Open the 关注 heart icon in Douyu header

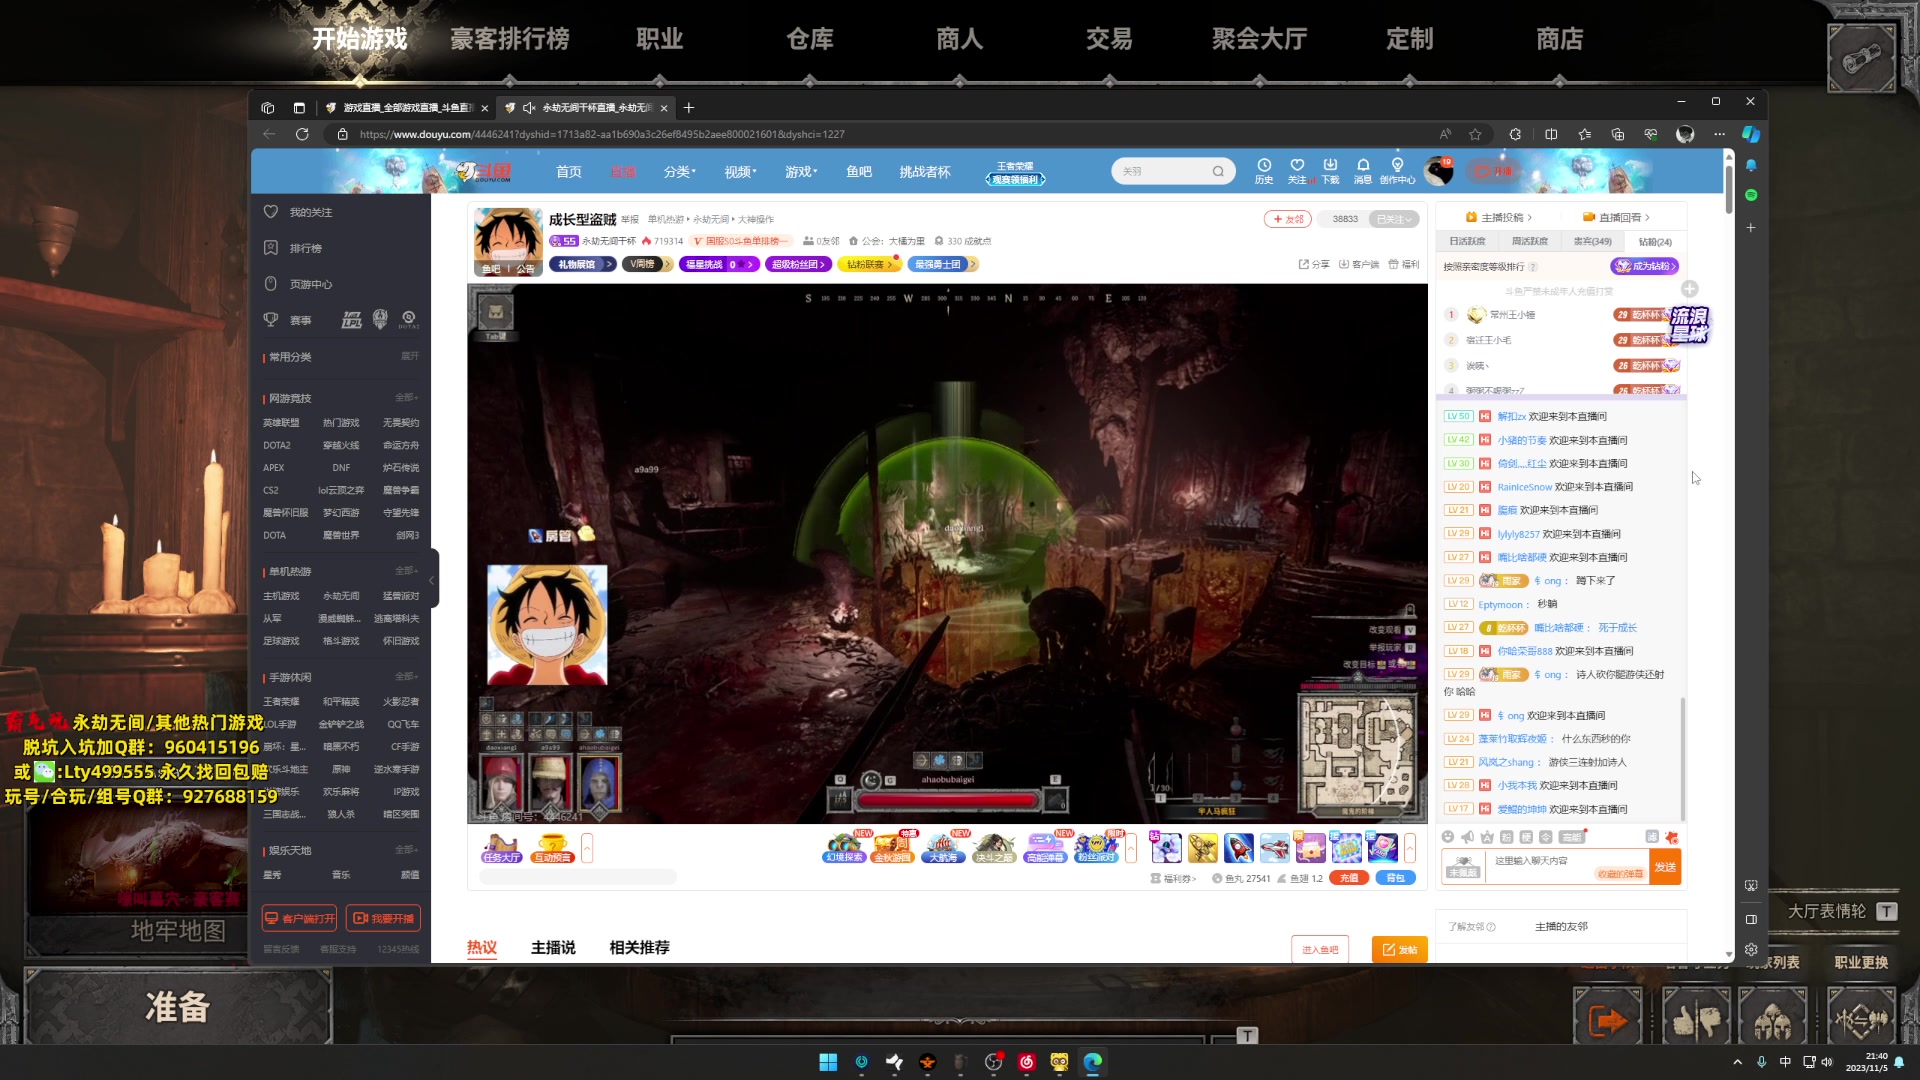(x=1297, y=171)
